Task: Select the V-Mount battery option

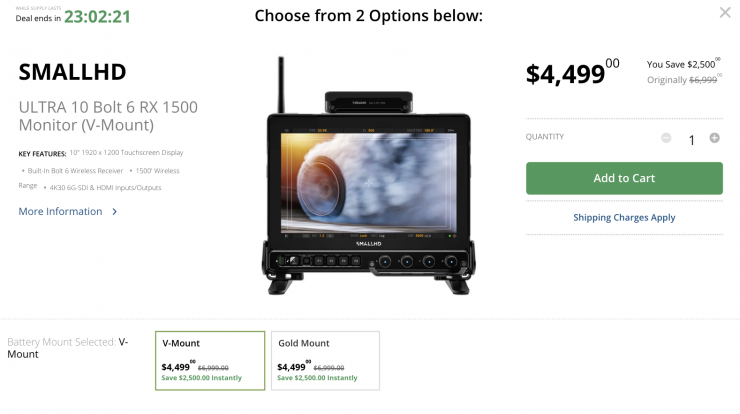Action: pos(210,361)
